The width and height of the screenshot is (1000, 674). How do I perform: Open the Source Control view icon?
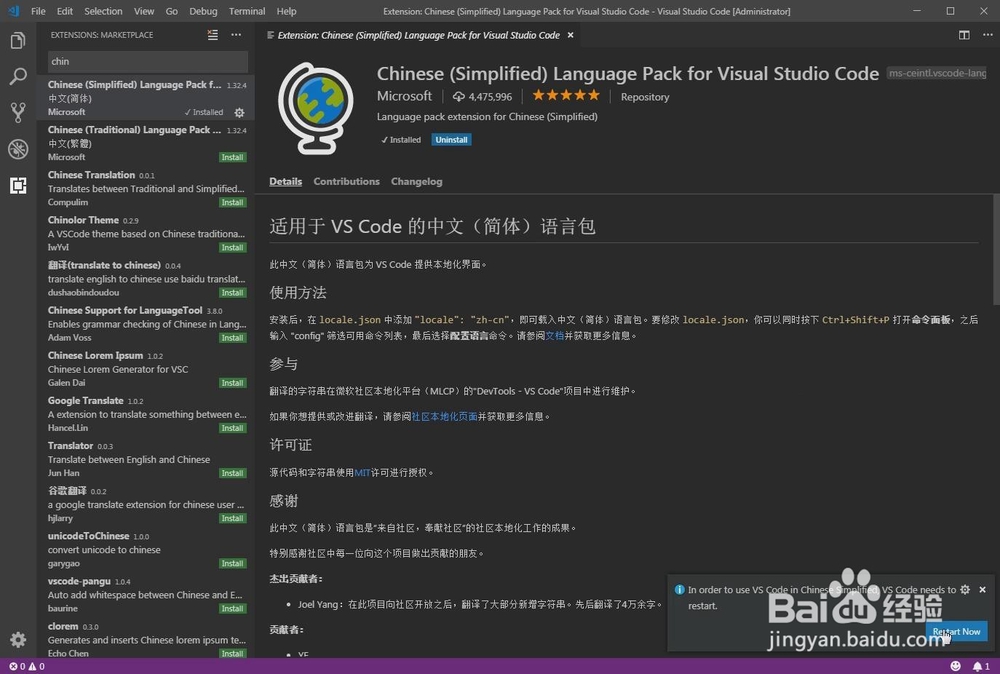point(18,113)
